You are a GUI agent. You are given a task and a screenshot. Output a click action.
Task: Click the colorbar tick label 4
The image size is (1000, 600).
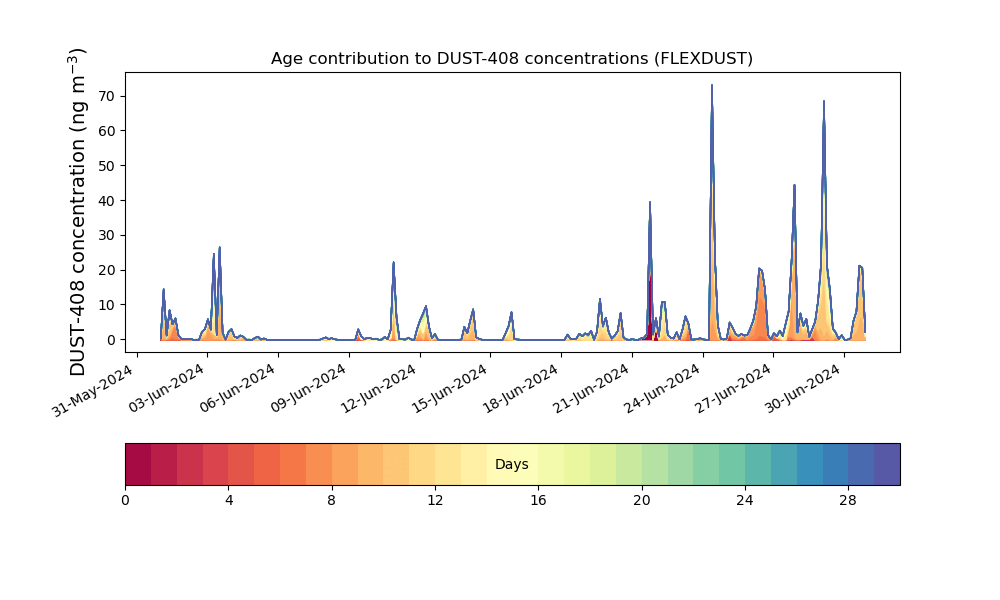click(x=229, y=501)
